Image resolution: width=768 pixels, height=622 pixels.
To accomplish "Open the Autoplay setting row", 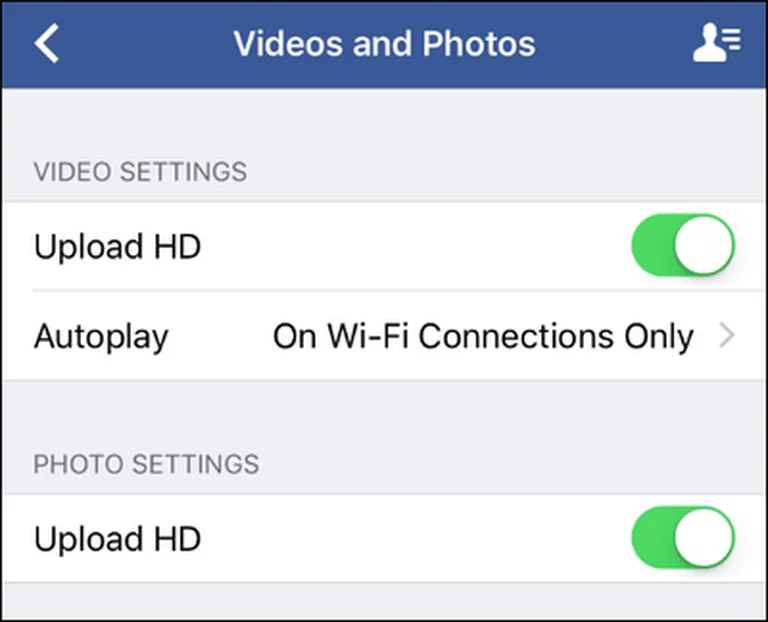I will point(384,336).
